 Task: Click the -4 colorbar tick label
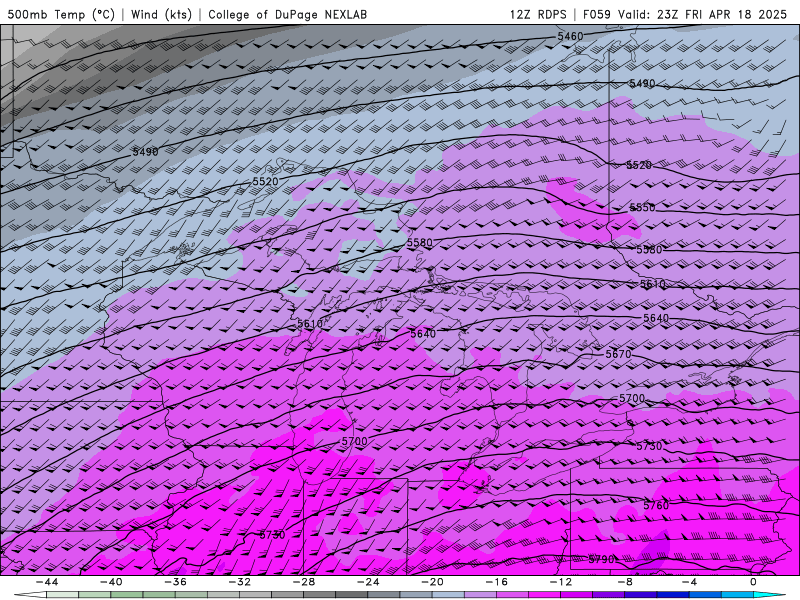click(x=689, y=582)
